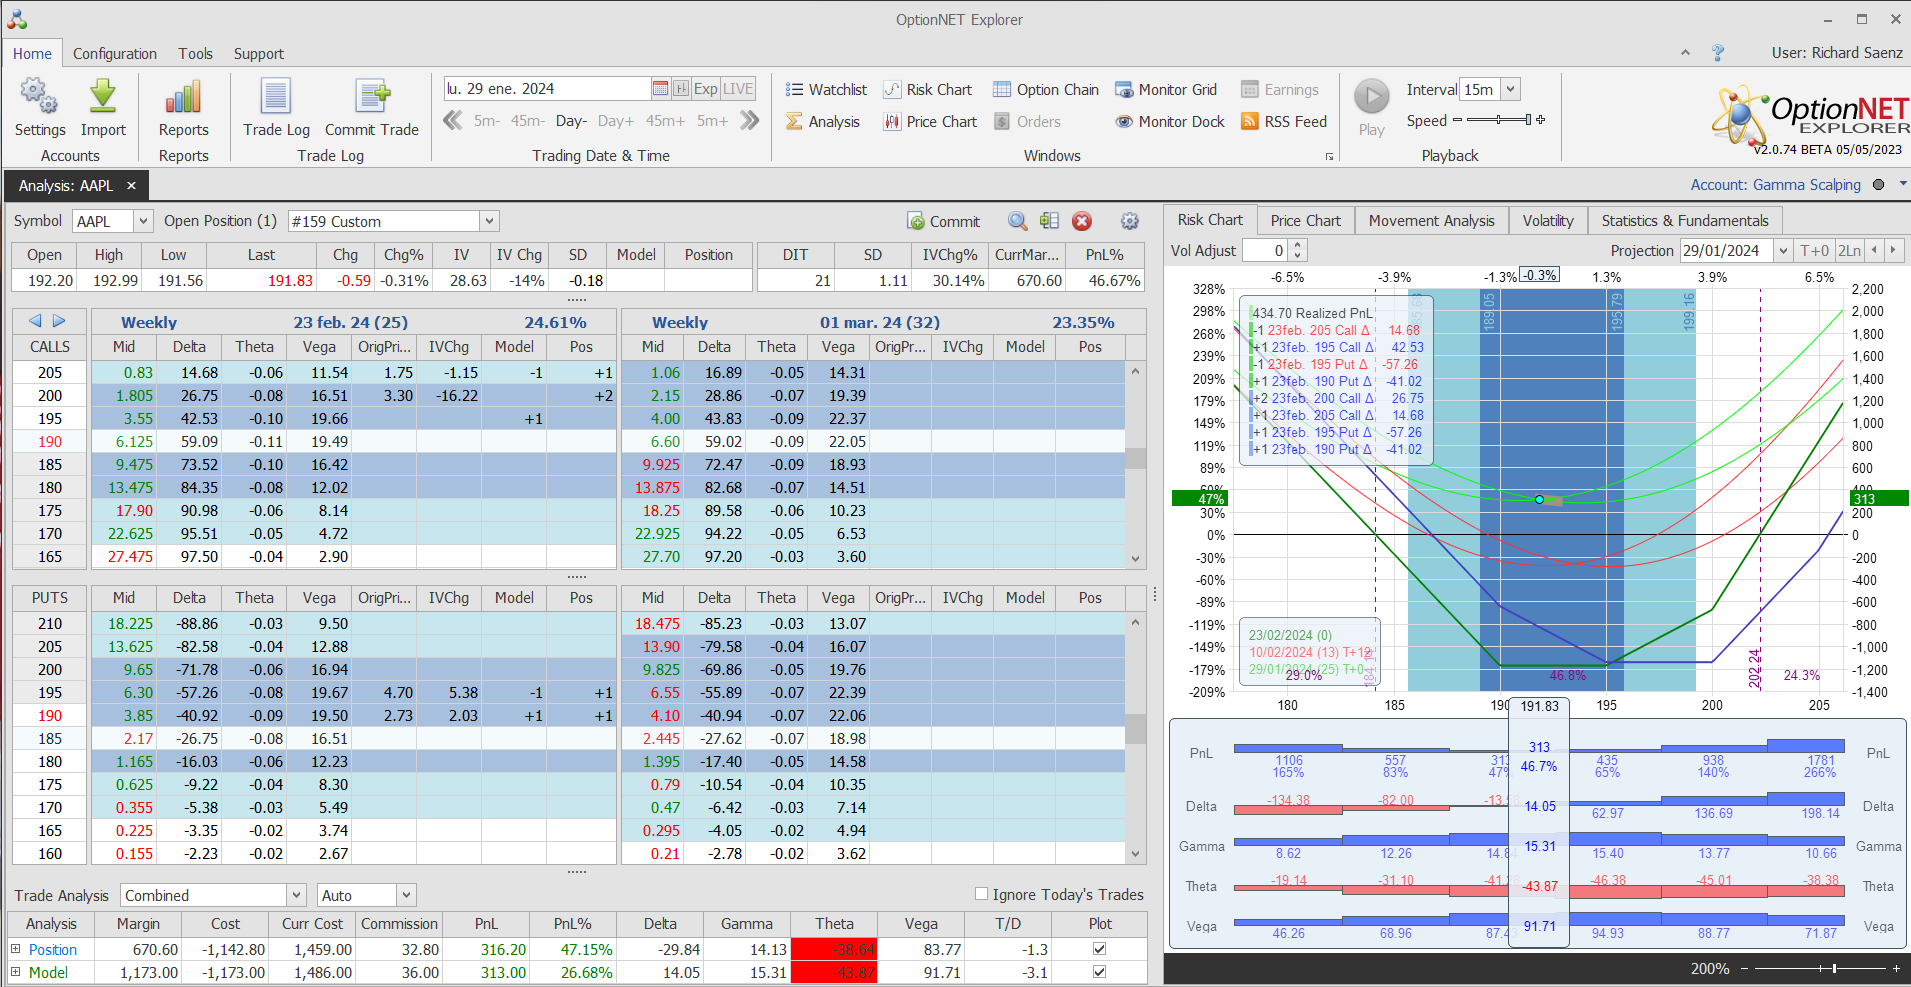Go to previous expiration with left arrow
1911x987 pixels.
(35, 321)
